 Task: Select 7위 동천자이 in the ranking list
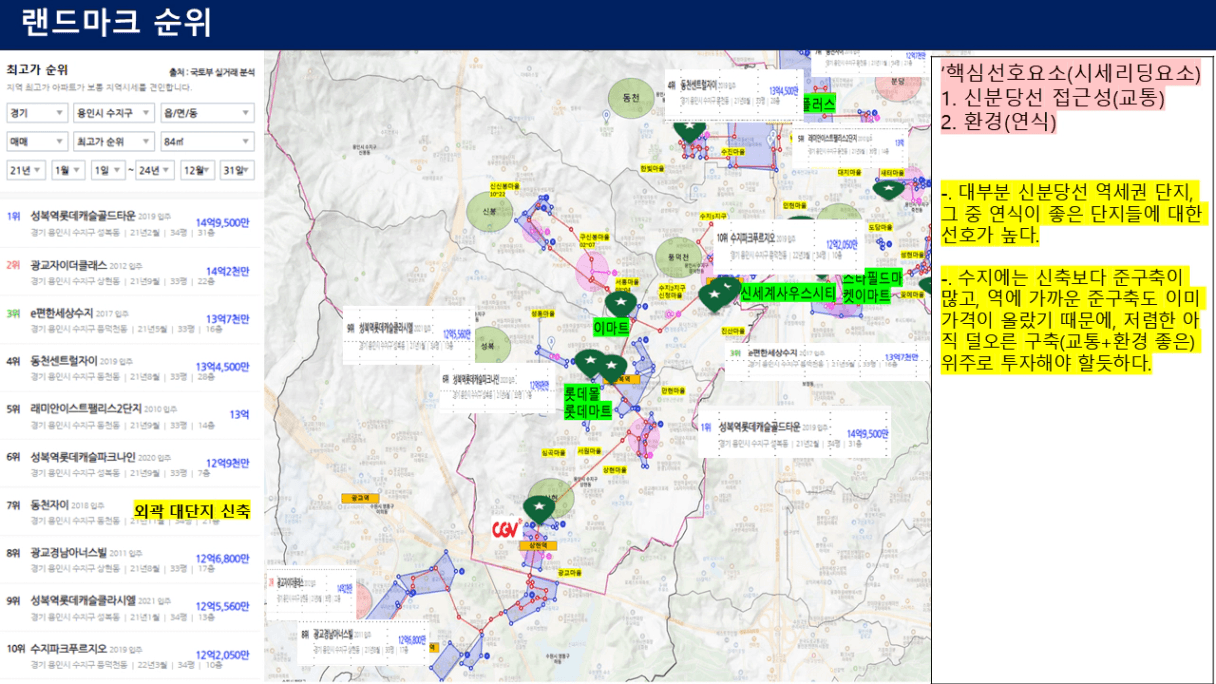coord(128,510)
